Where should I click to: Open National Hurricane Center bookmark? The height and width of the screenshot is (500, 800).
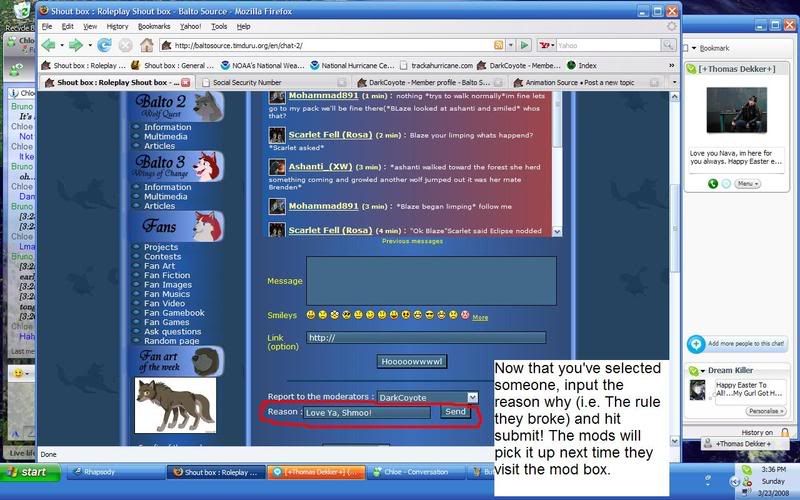pos(353,65)
